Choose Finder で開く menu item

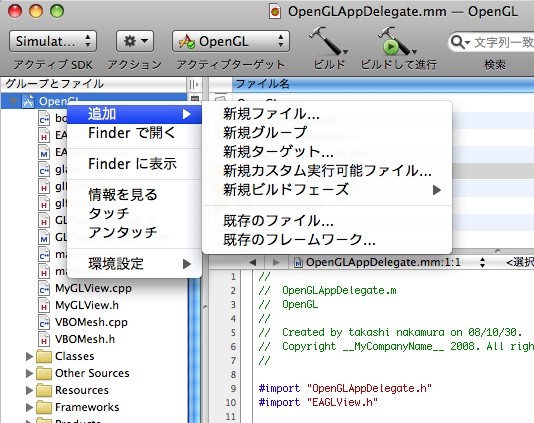click(135, 133)
